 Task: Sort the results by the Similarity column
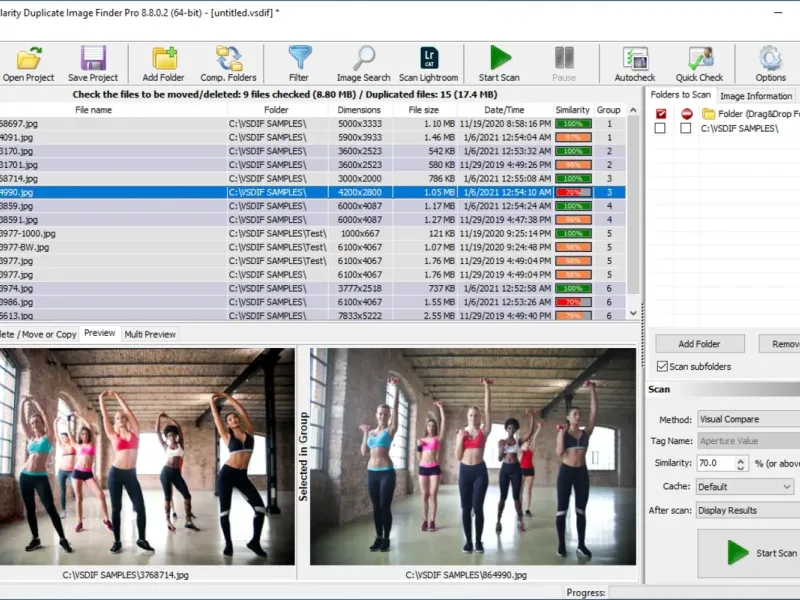(572, 110)
